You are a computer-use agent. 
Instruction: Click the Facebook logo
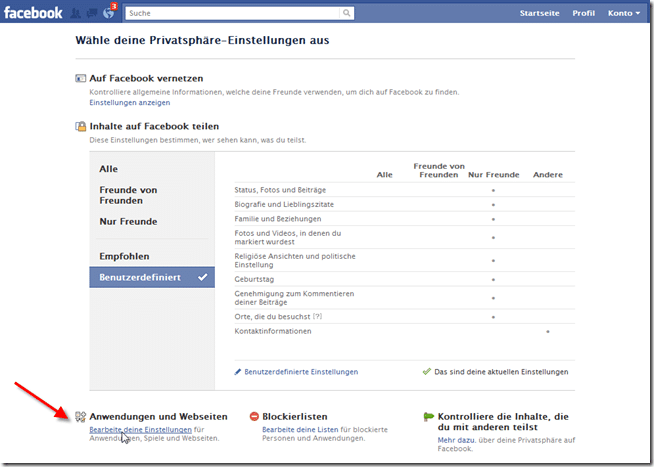click(x=33, y=13)
